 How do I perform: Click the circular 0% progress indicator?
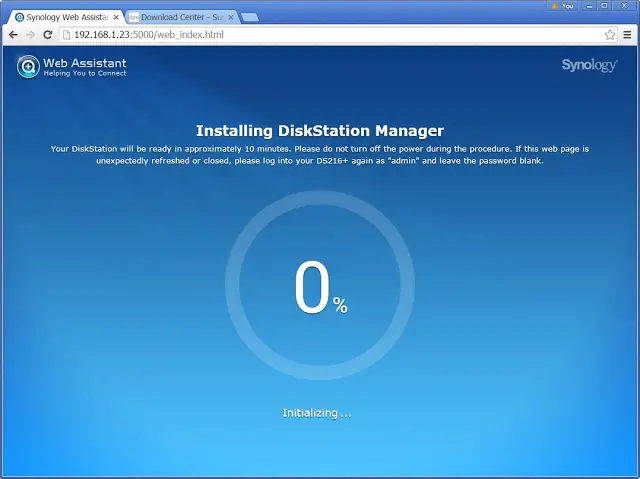point(320,285)
